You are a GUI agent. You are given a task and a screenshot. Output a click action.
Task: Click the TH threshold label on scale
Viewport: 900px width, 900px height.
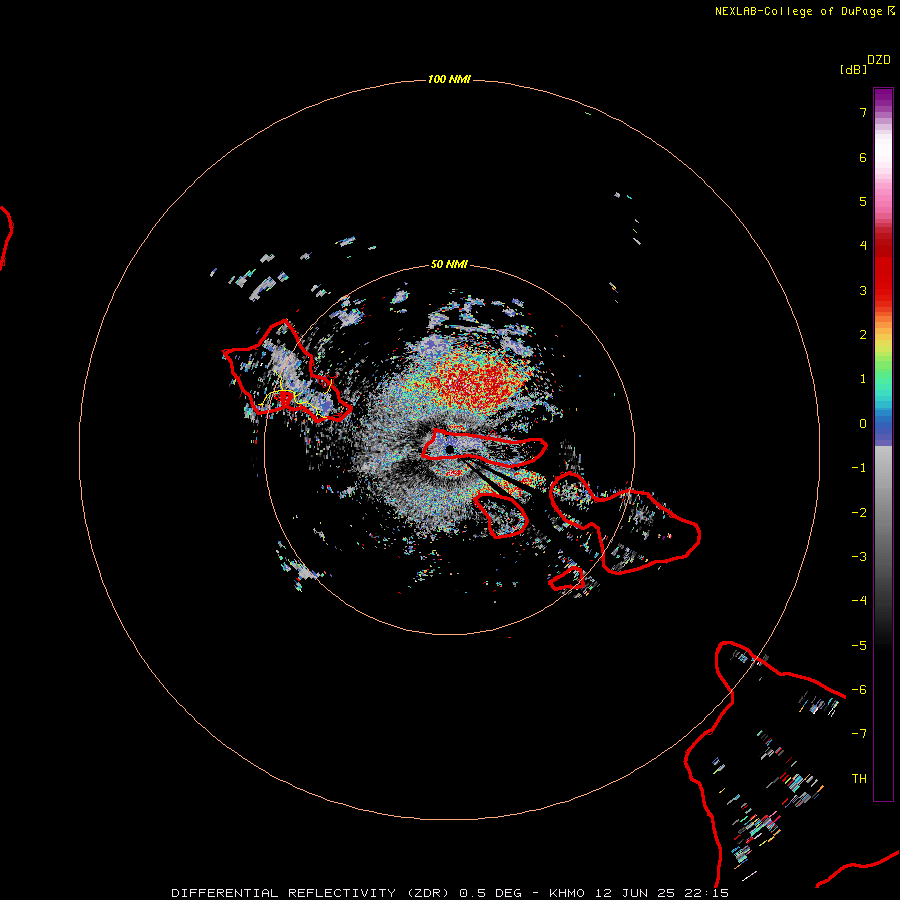[x=859, y=779]
